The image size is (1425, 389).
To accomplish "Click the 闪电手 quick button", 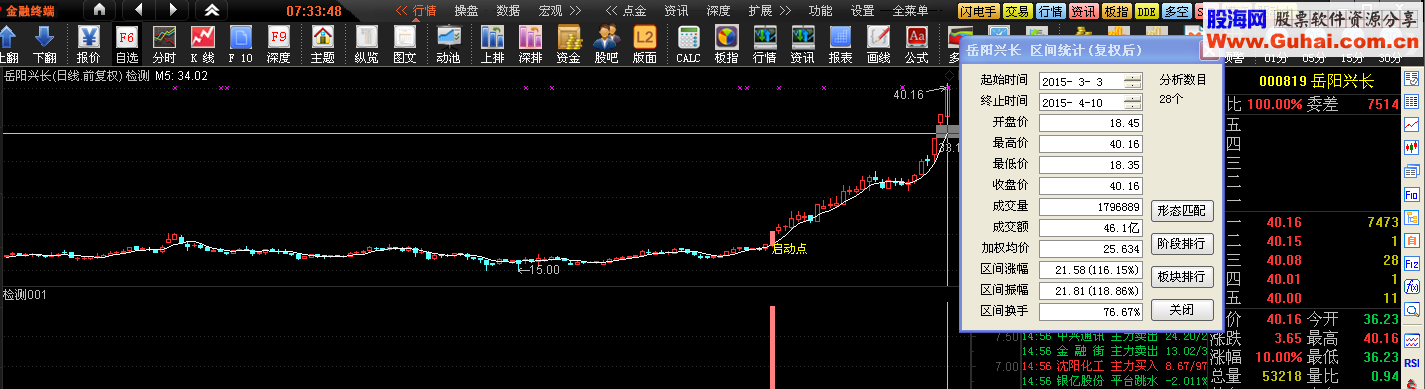I will click(x=978, y=11).
